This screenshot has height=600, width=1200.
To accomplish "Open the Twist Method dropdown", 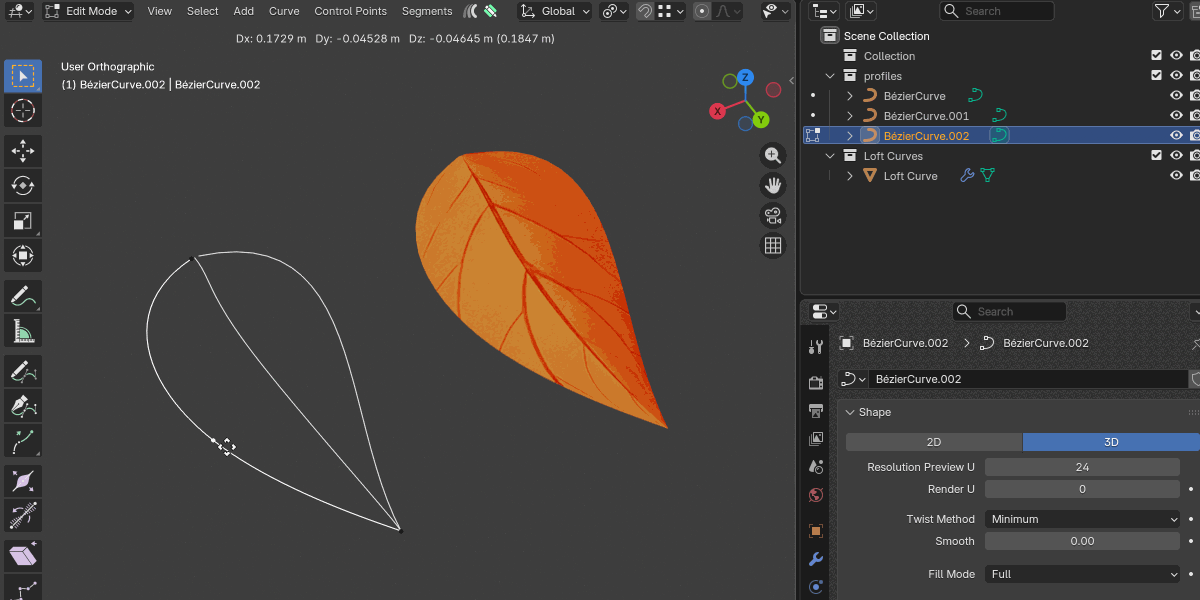I will (1082, 518).
